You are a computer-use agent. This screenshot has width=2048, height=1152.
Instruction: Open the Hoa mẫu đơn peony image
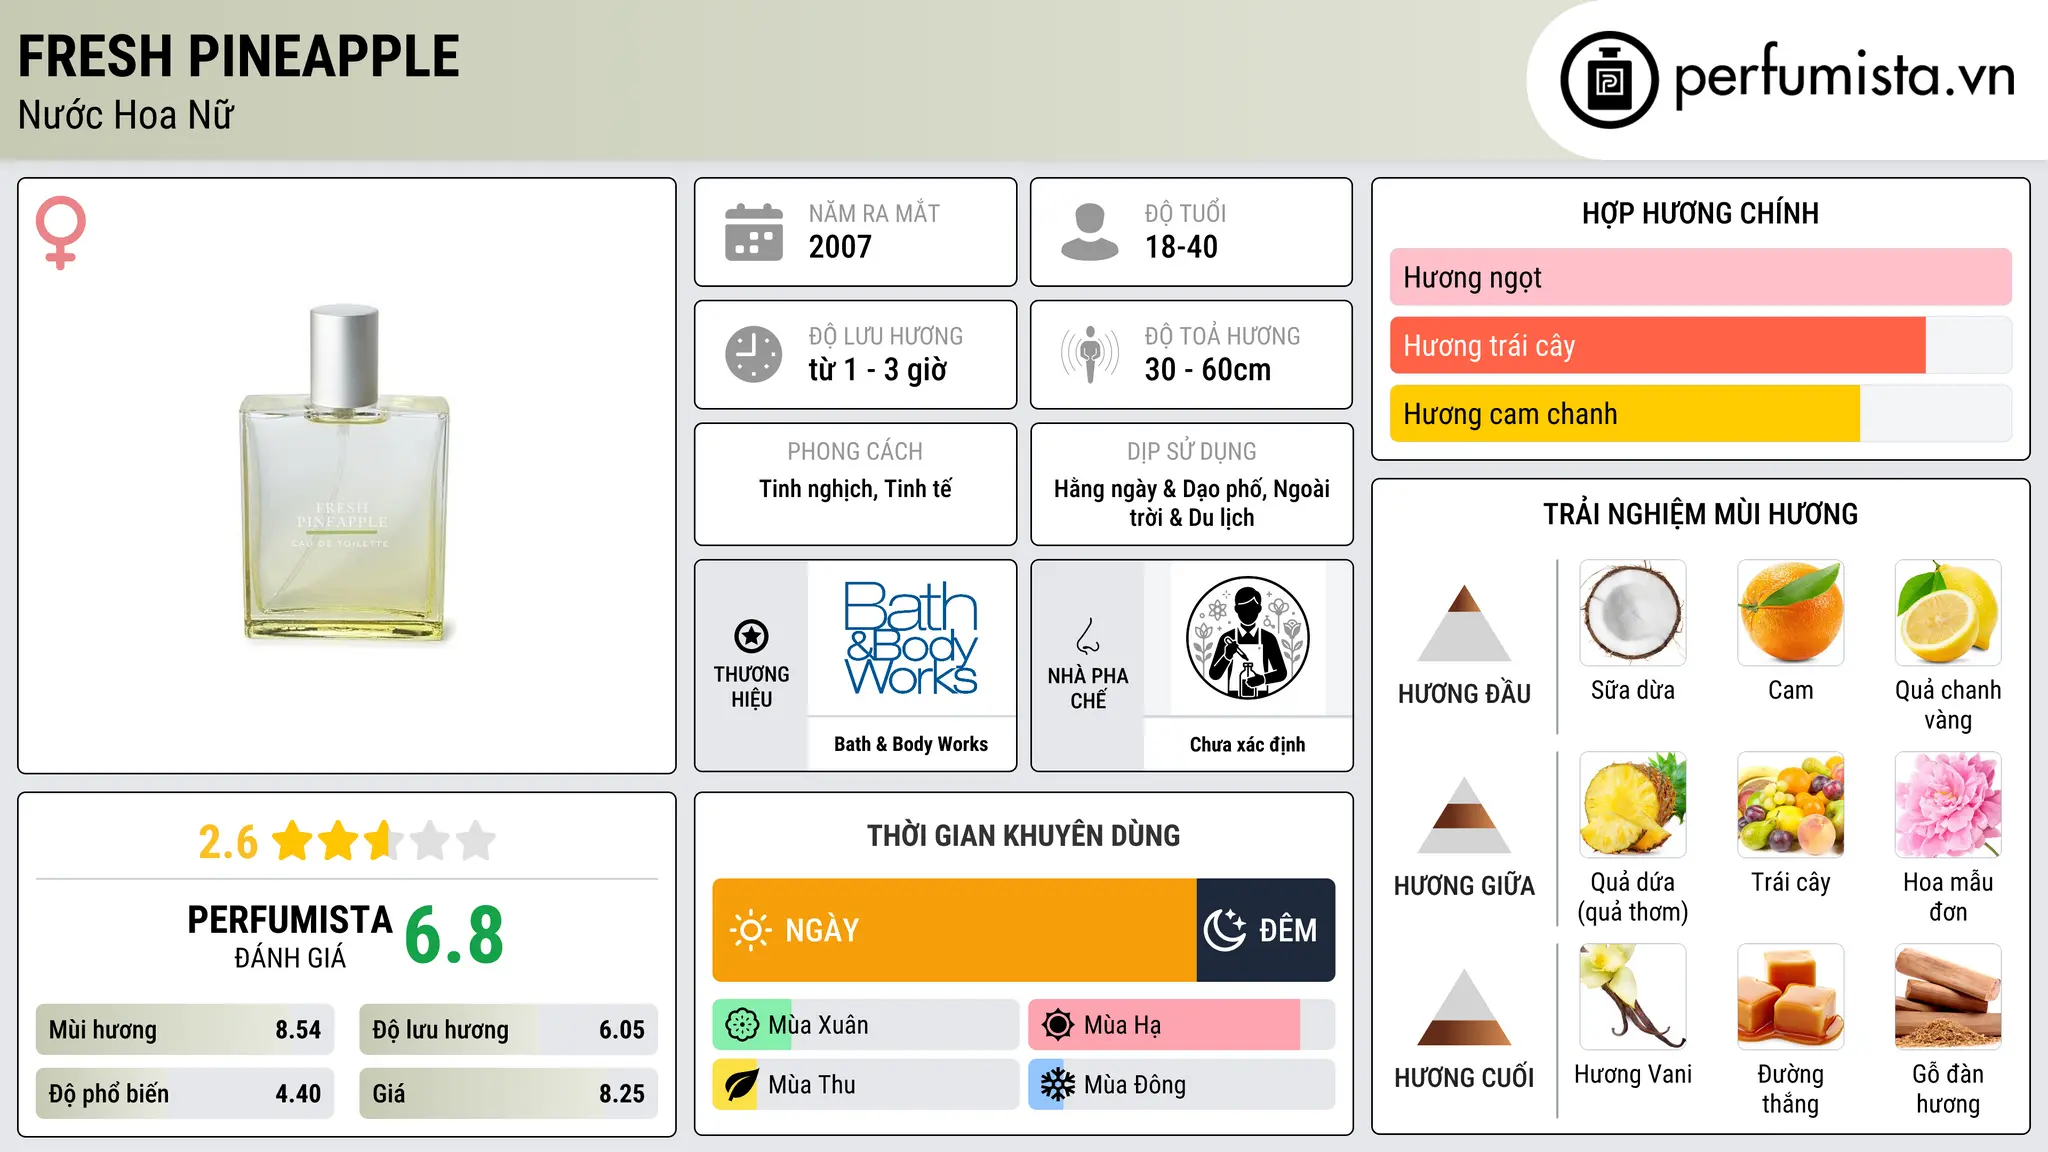(x=1948, y=805)
